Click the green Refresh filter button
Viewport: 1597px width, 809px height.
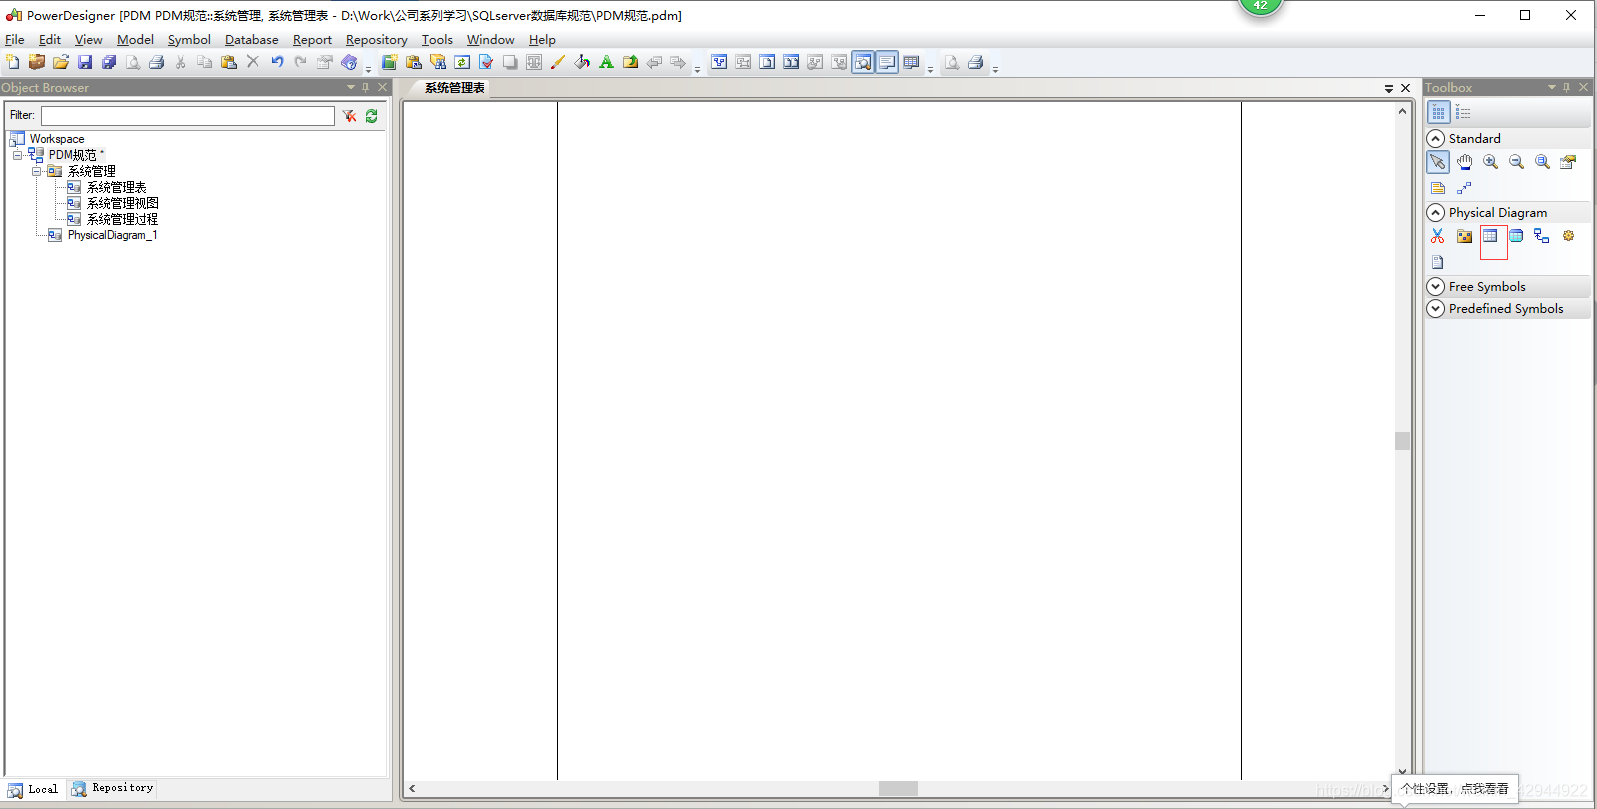[371, 116]
